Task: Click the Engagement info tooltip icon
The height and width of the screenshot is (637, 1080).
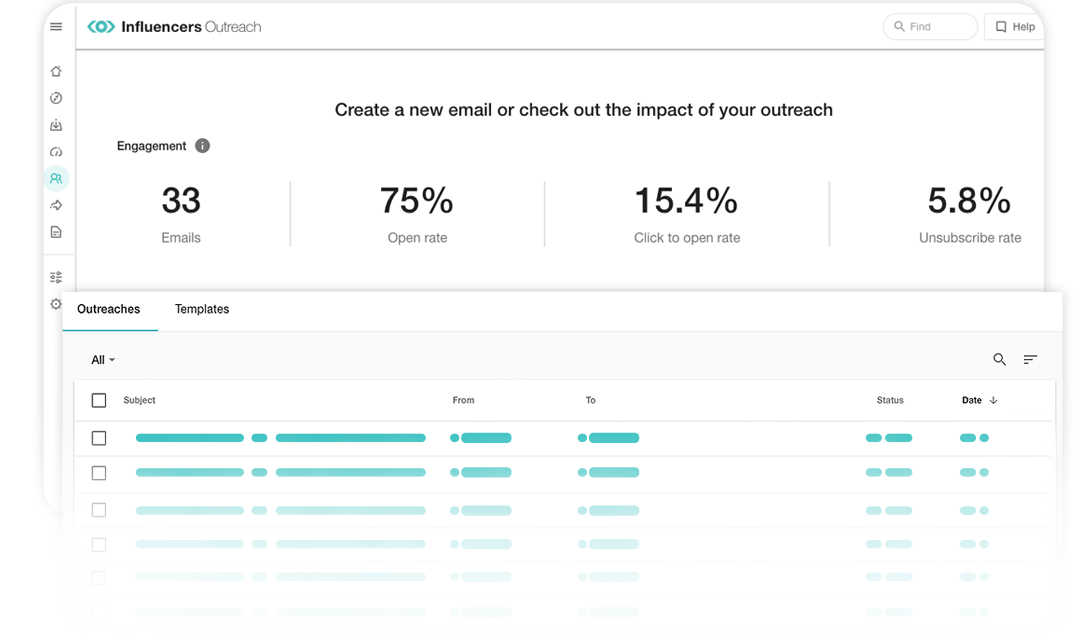Action: (x=202, y=145)
